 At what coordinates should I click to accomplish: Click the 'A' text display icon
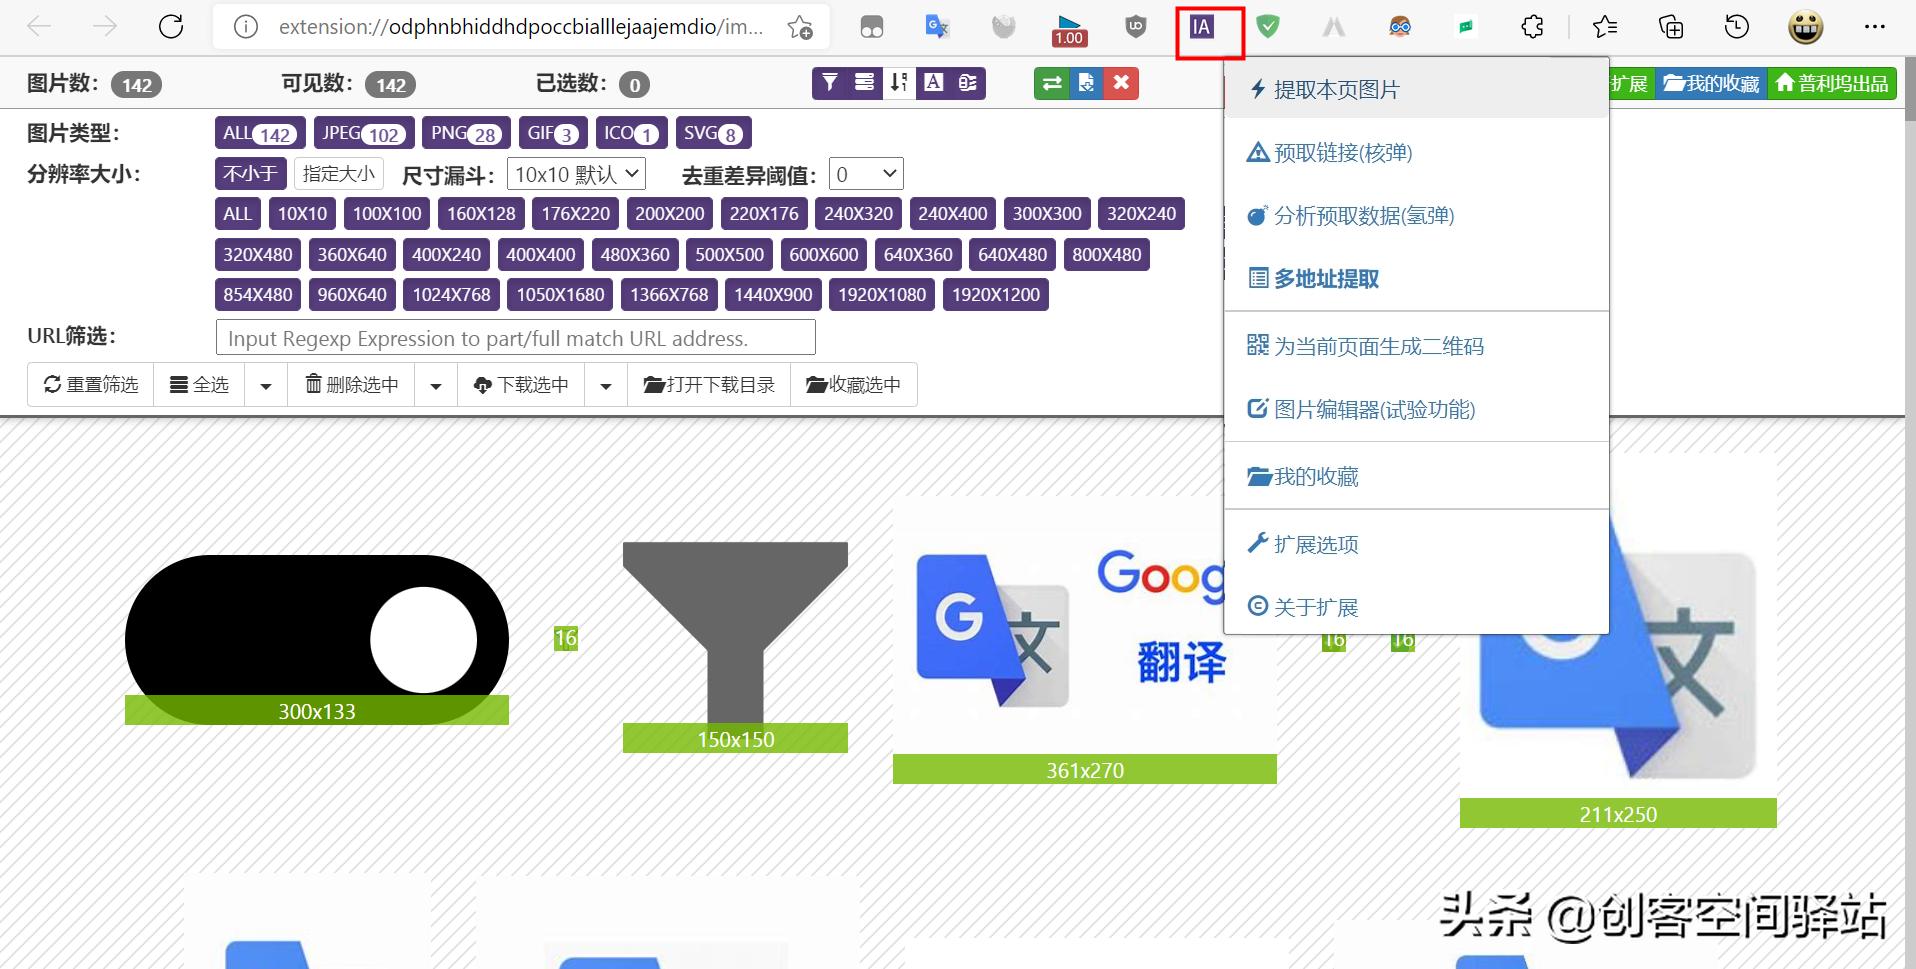(x=932, y=83)
